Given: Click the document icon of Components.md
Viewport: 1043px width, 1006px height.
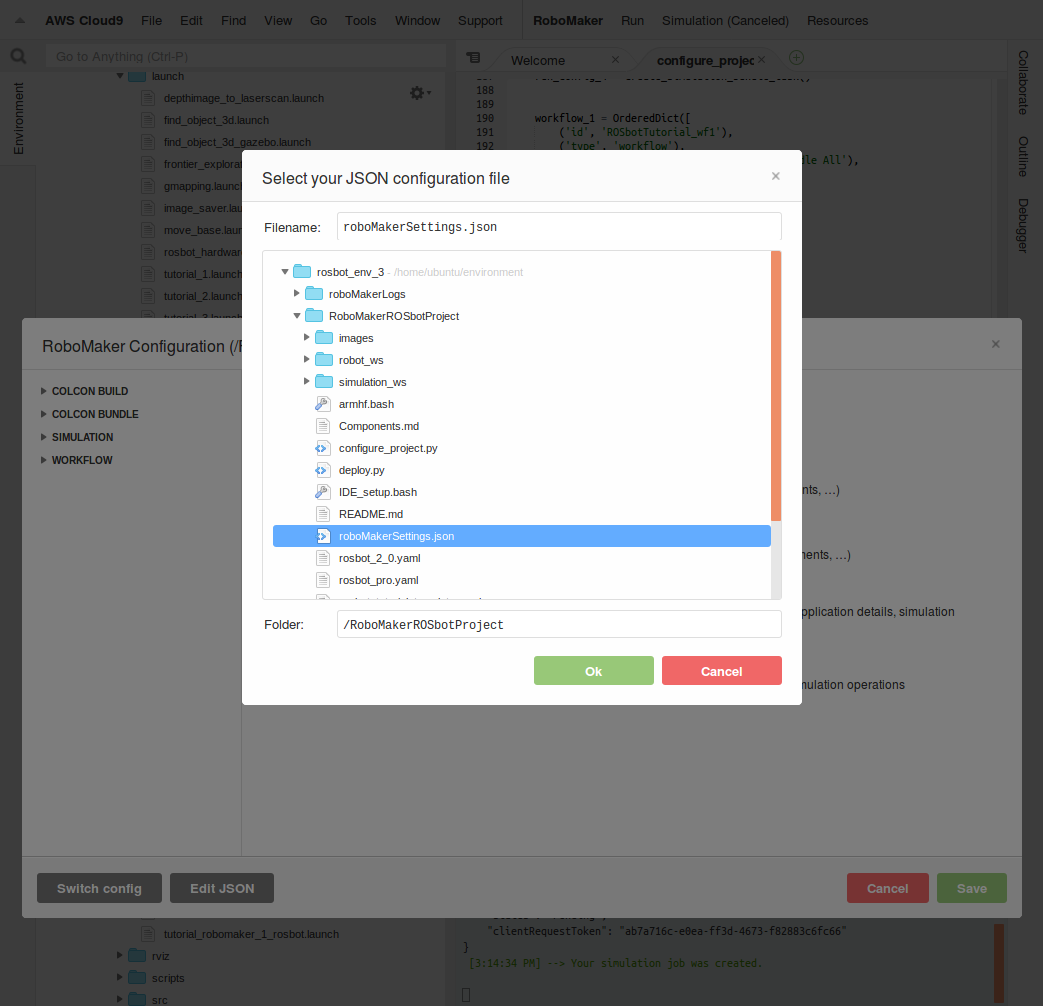Looking at the screenshot, I should coord(323,426).
